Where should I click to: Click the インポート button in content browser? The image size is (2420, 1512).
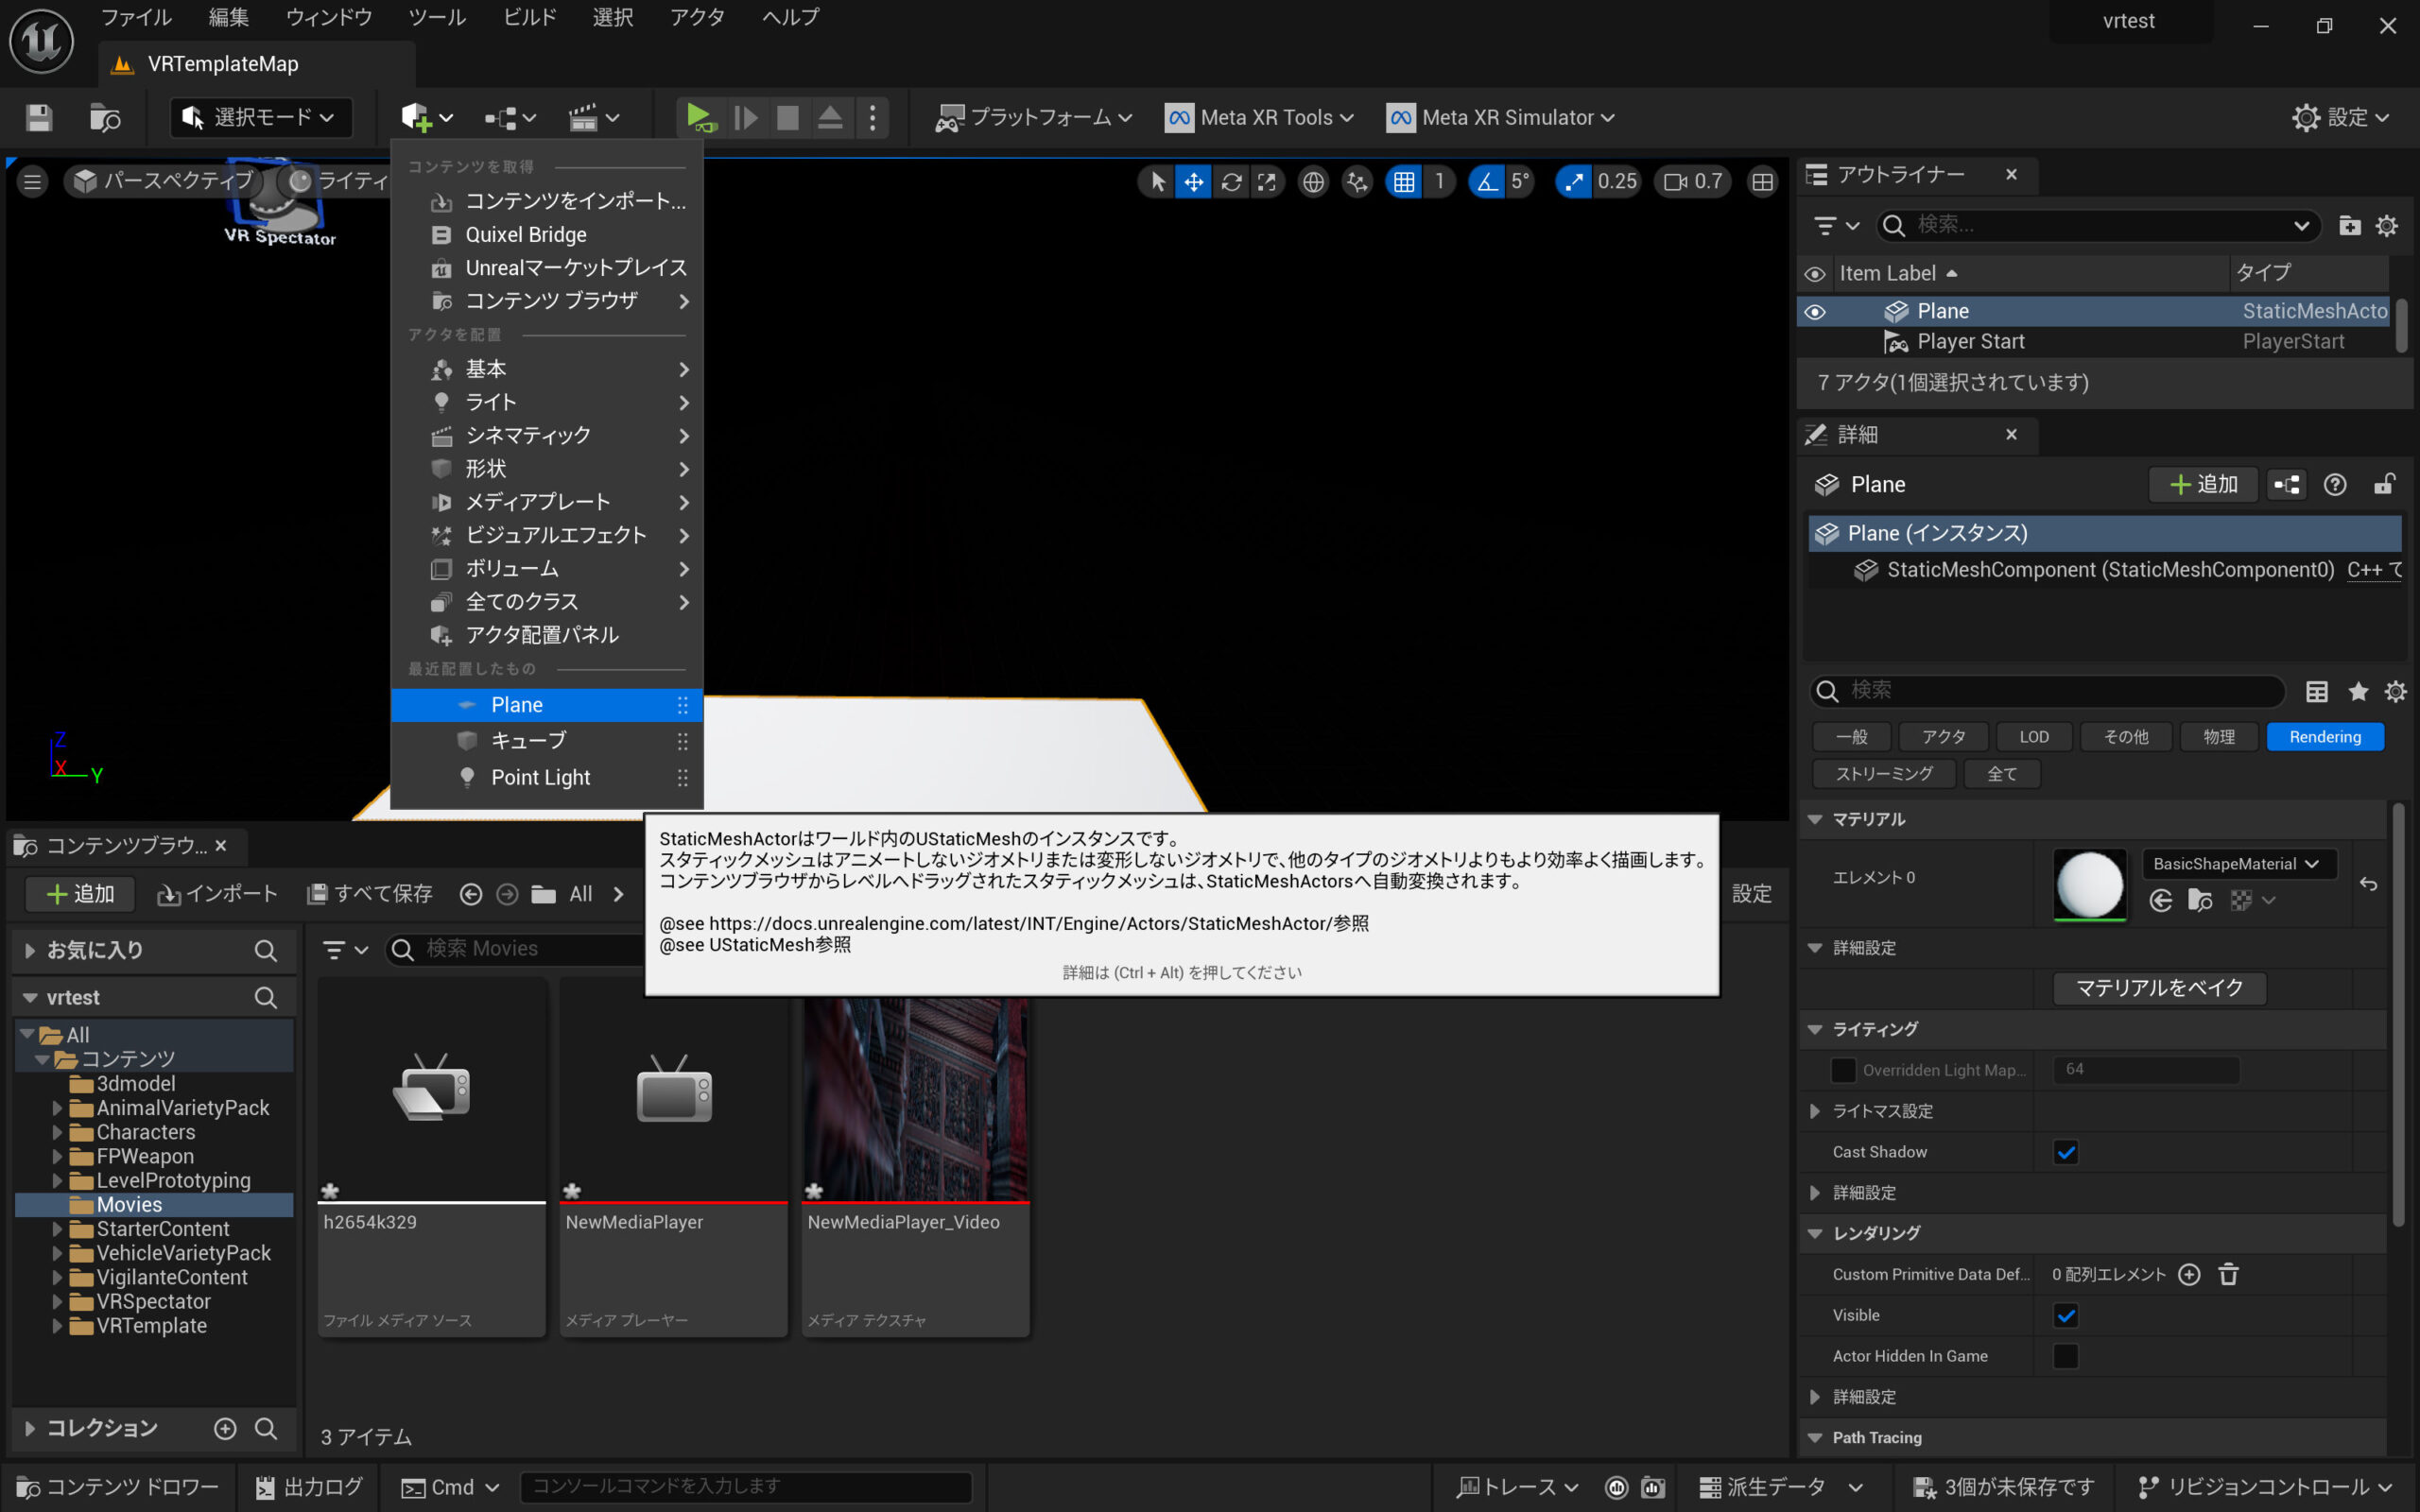pos(216,894)
